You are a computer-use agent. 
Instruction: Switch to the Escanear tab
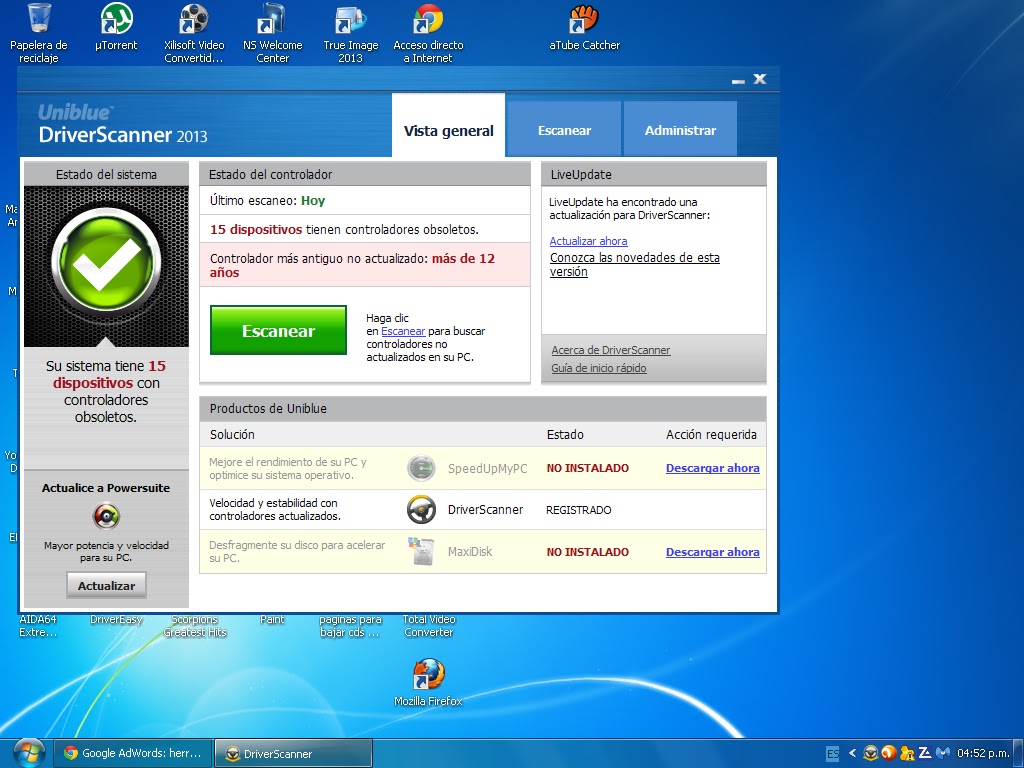(564, 129)
